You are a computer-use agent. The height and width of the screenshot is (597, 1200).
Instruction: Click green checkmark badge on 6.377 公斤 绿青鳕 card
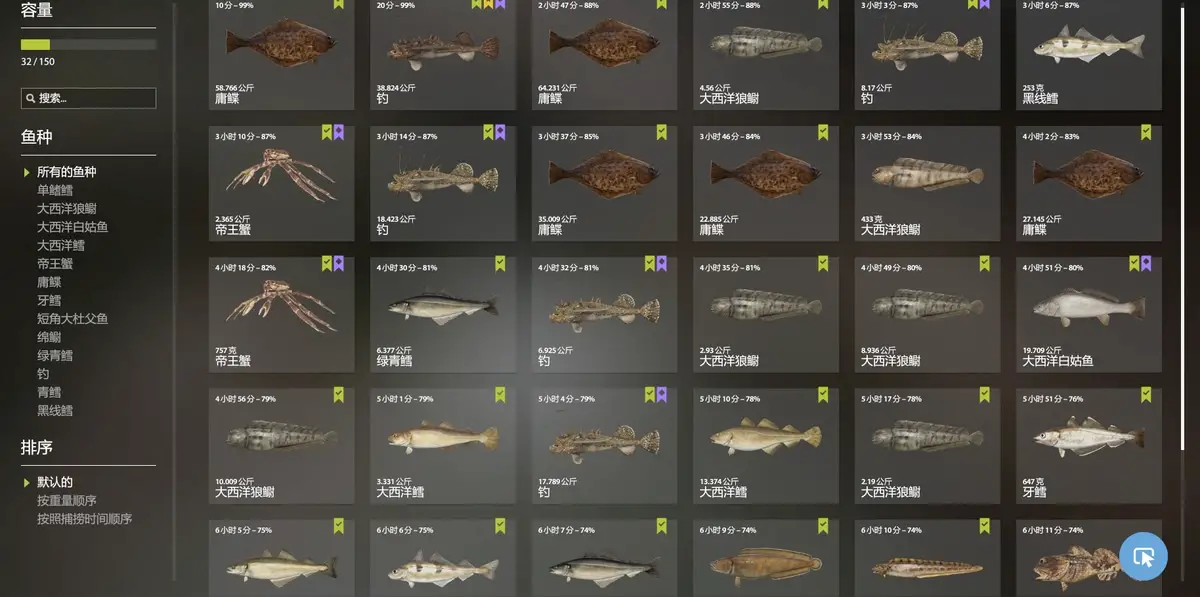[500, 263]
